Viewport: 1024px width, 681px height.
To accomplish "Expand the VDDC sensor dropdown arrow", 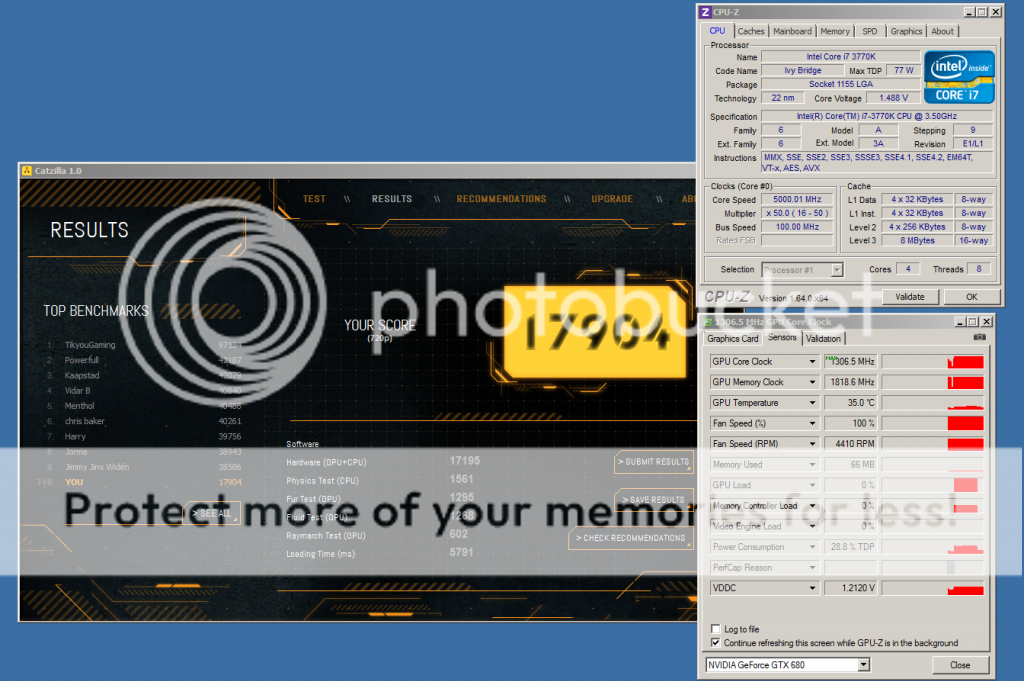I will [x=812, y=588].
